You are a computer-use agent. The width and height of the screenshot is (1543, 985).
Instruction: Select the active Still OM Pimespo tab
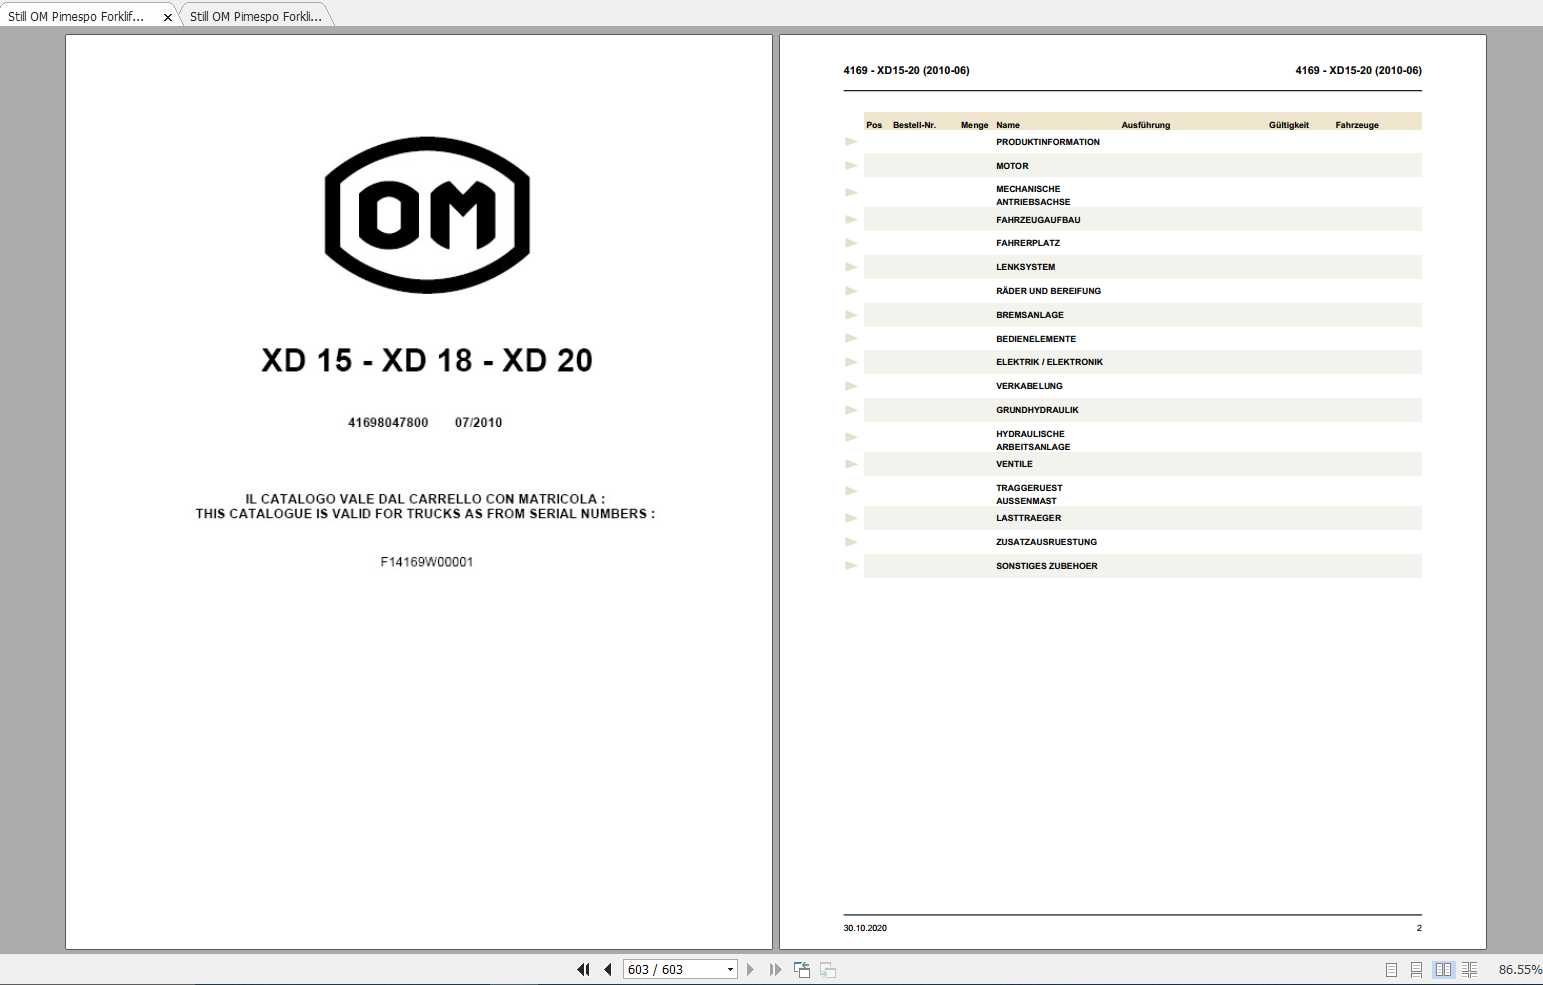click(x=80, y=15)
